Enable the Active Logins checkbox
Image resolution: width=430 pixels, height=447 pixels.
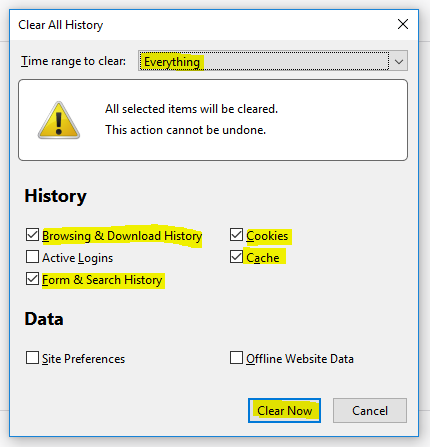point(32,257)
